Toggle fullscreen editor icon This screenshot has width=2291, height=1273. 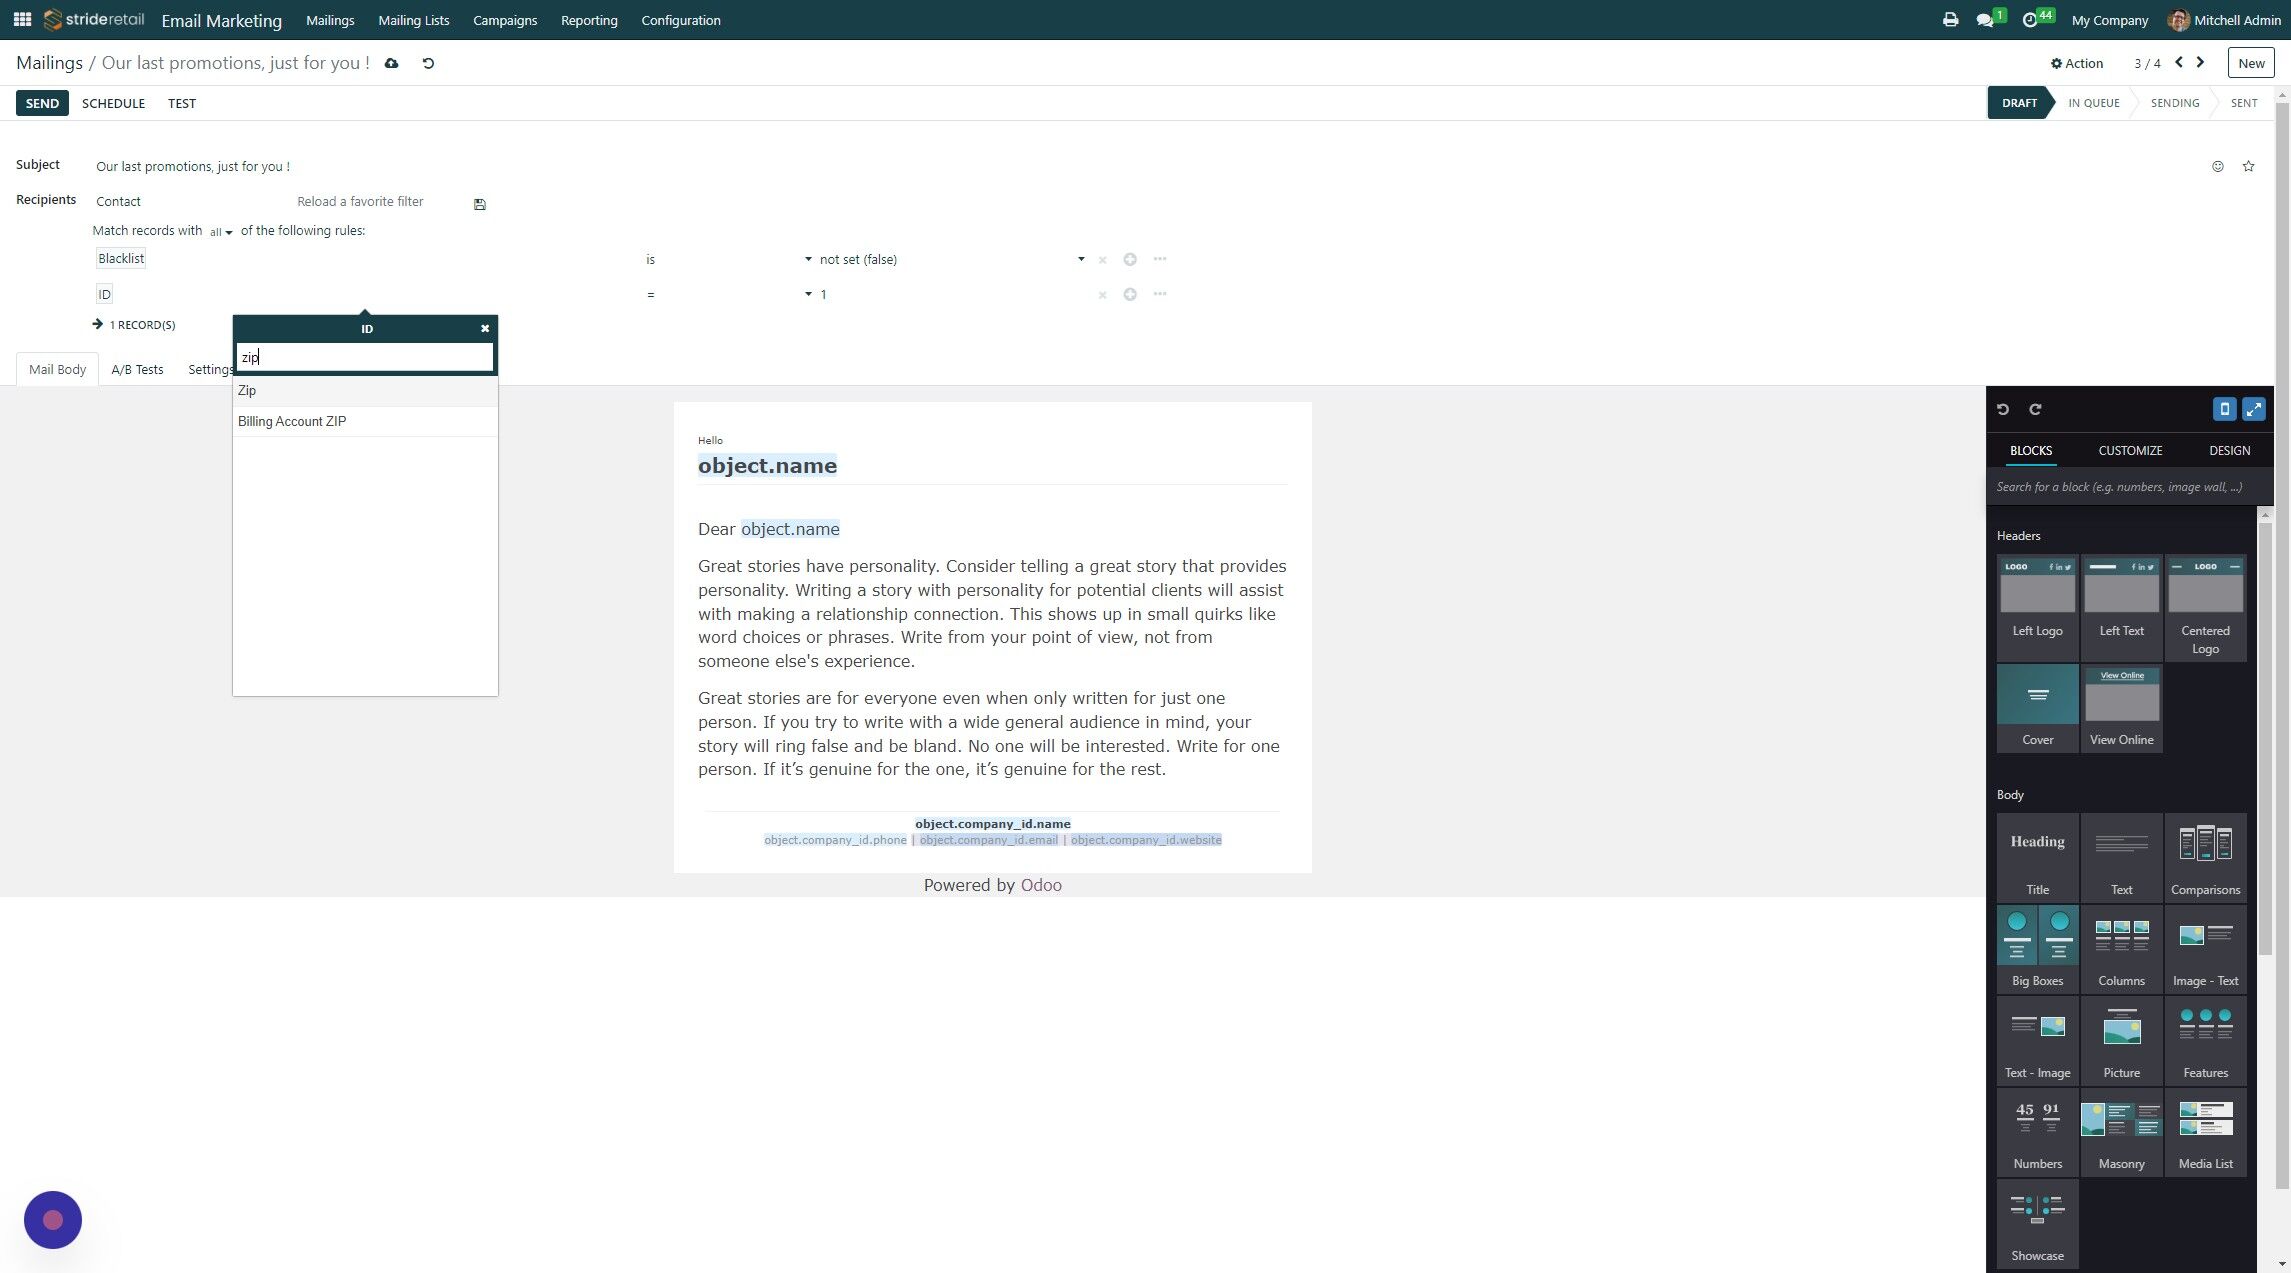pyautogui.click(x=2254, y=409)
